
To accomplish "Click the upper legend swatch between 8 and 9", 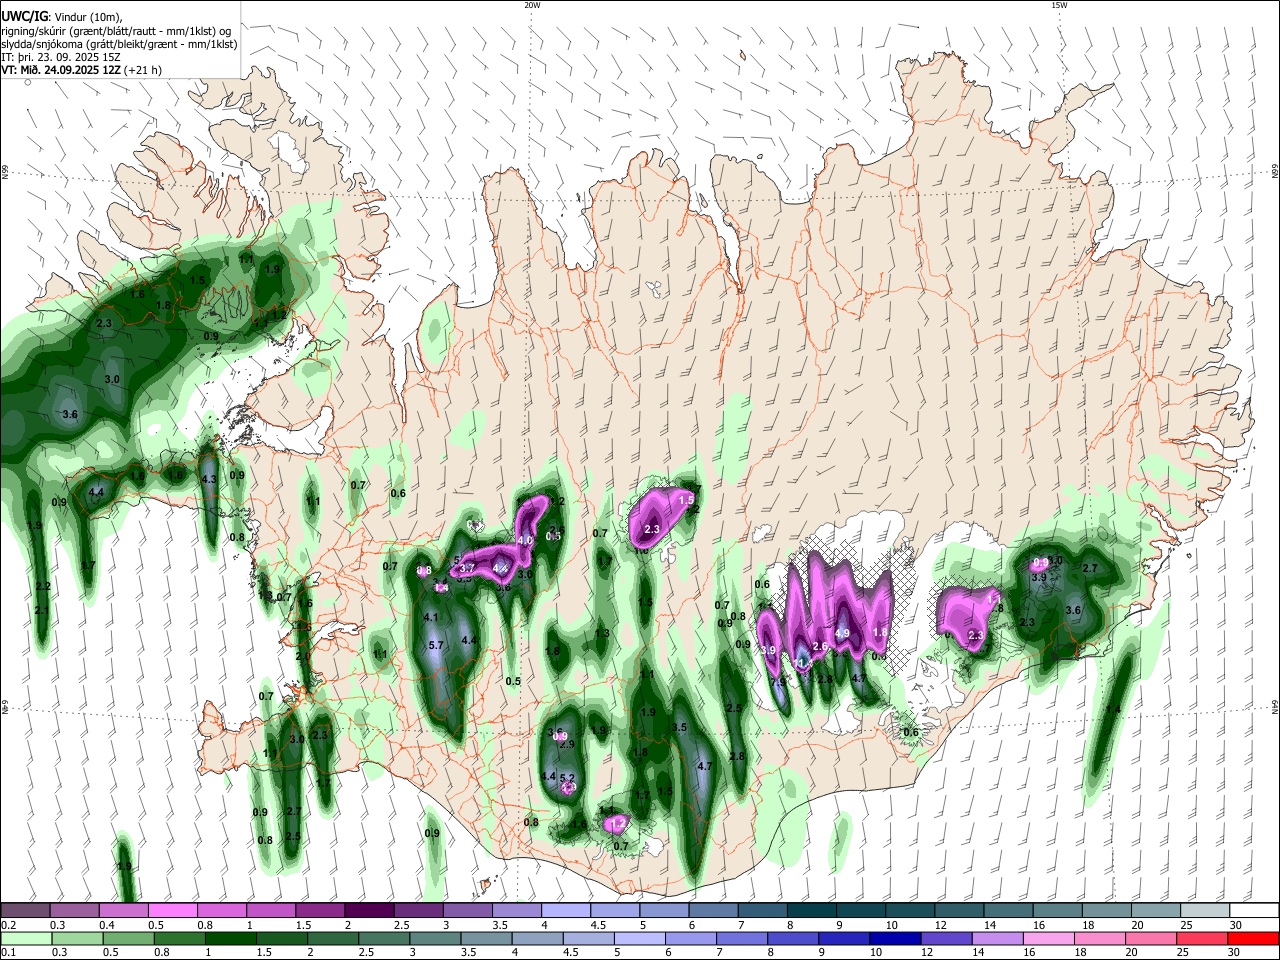I will 810,910.
